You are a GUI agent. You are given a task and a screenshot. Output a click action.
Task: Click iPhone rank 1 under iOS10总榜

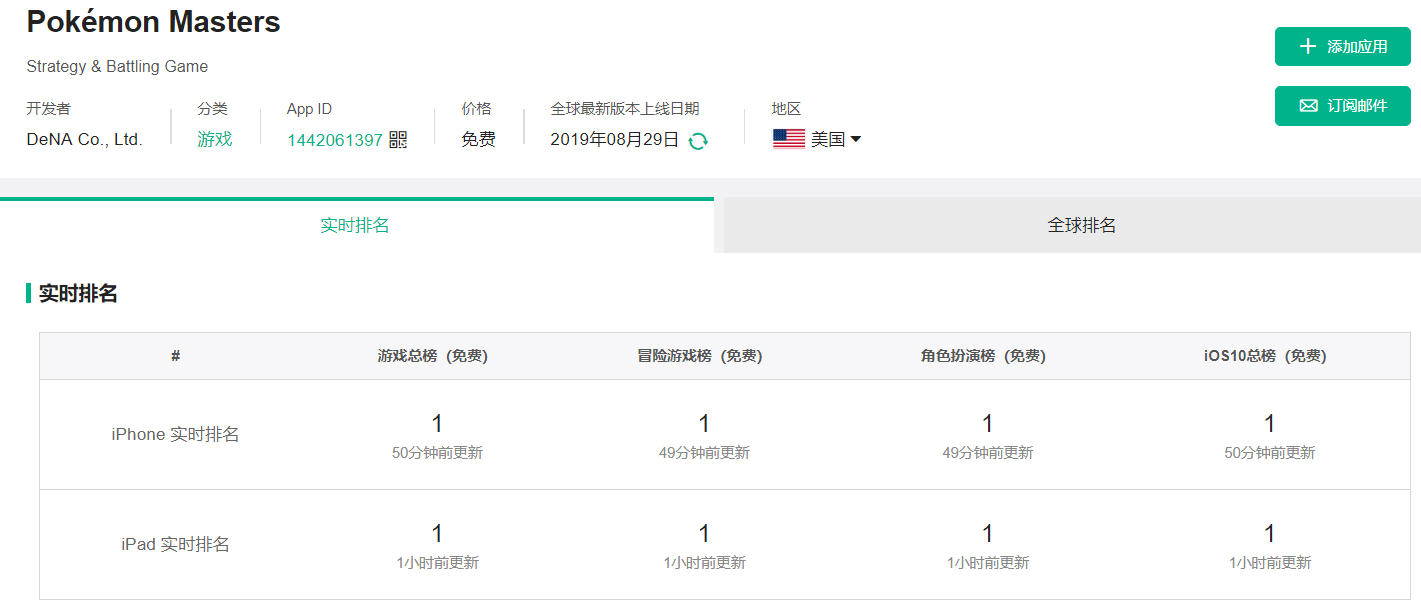click(x=1269, y=424)
